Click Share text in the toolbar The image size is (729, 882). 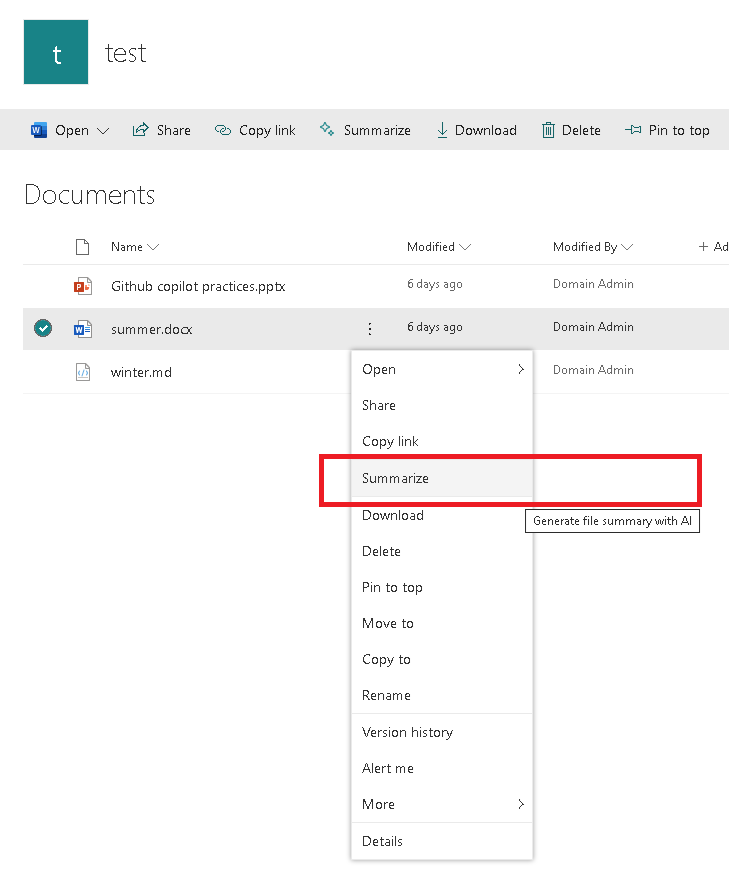[x=174, y=130]
